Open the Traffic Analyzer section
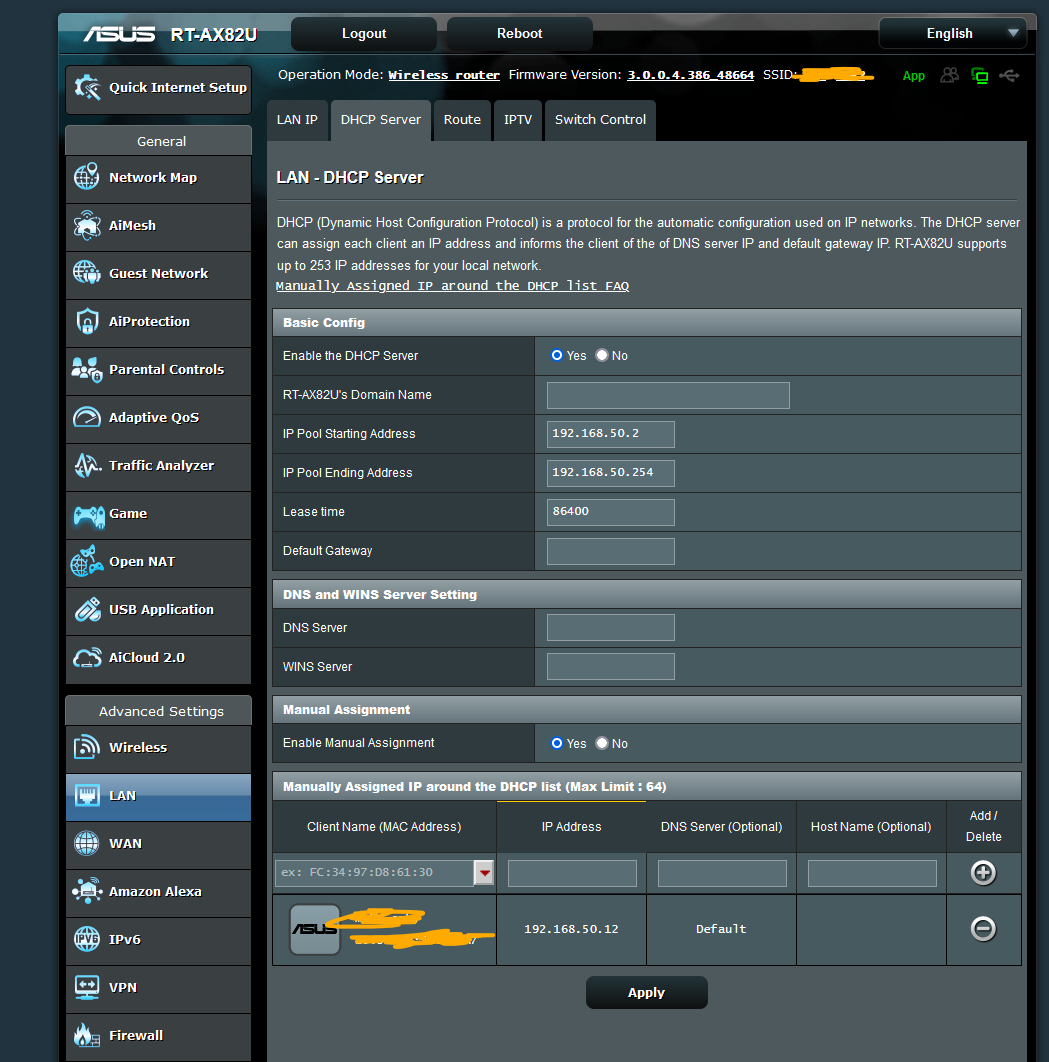This screenshot has width=1049, height=1062. coord(160,466)
